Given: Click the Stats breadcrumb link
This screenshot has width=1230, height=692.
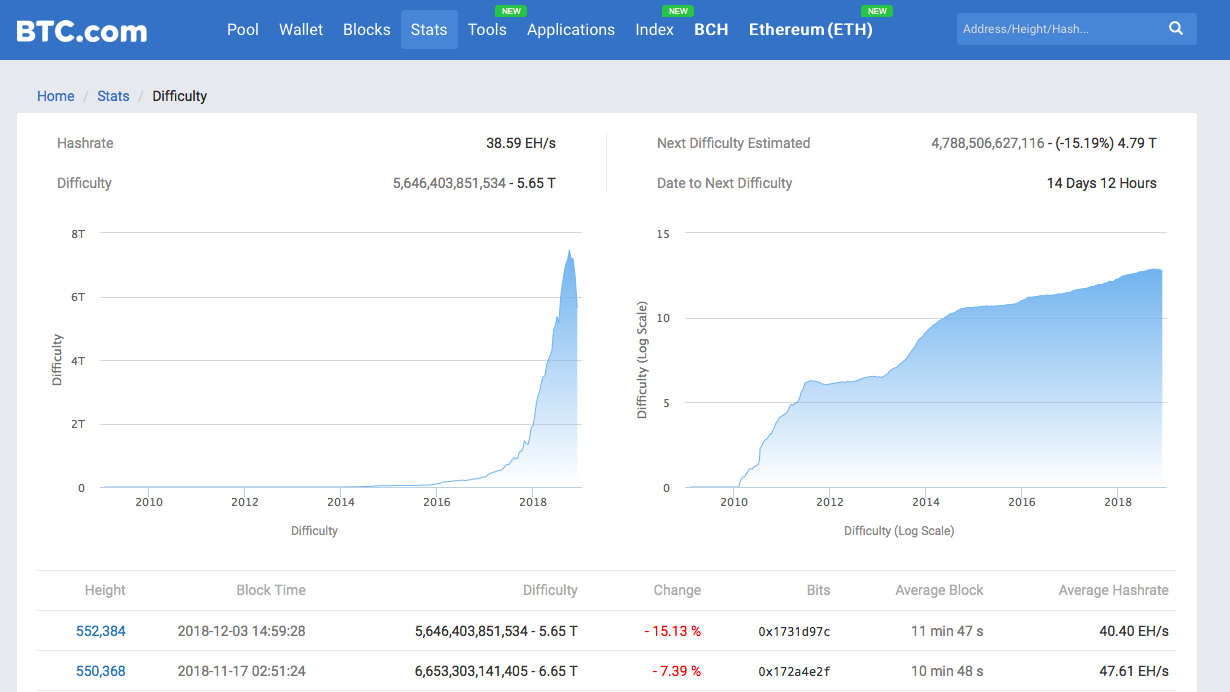Looking at the screenshot, I should tap(113, 96).
